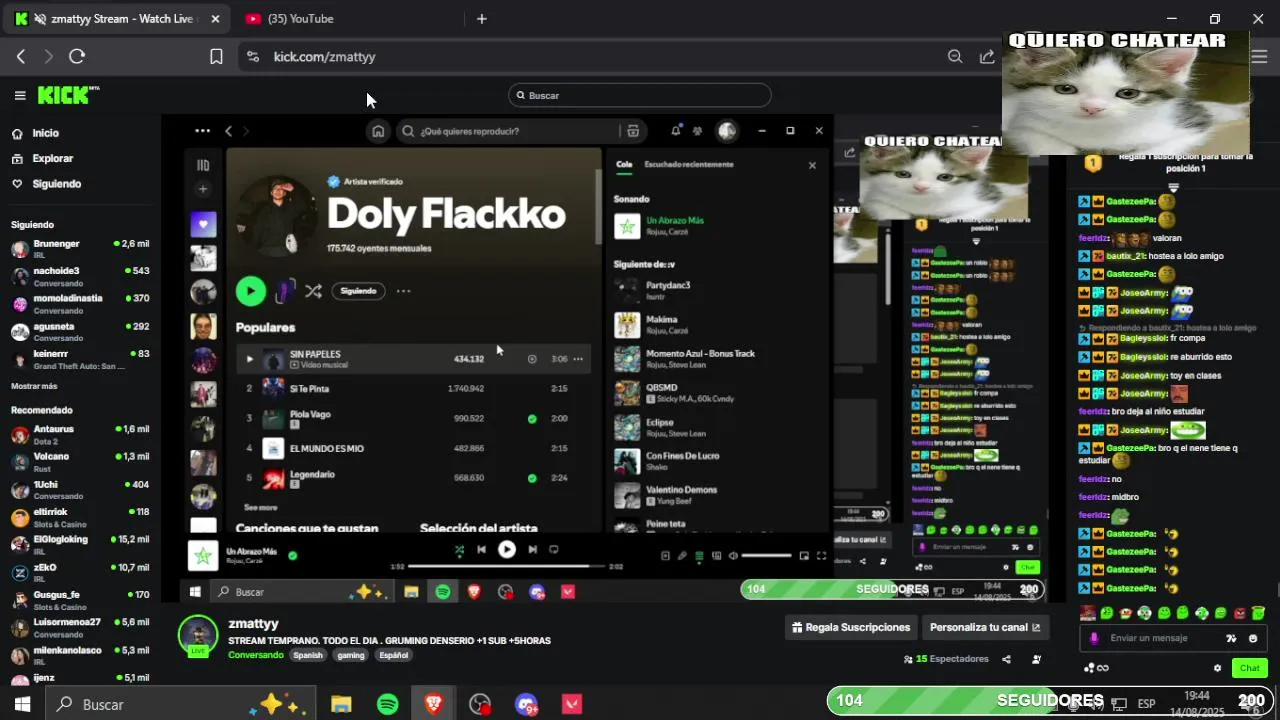1280x720 pixels.
Task: Play Doly Flackko with the green play button
Action: point(251,291)
